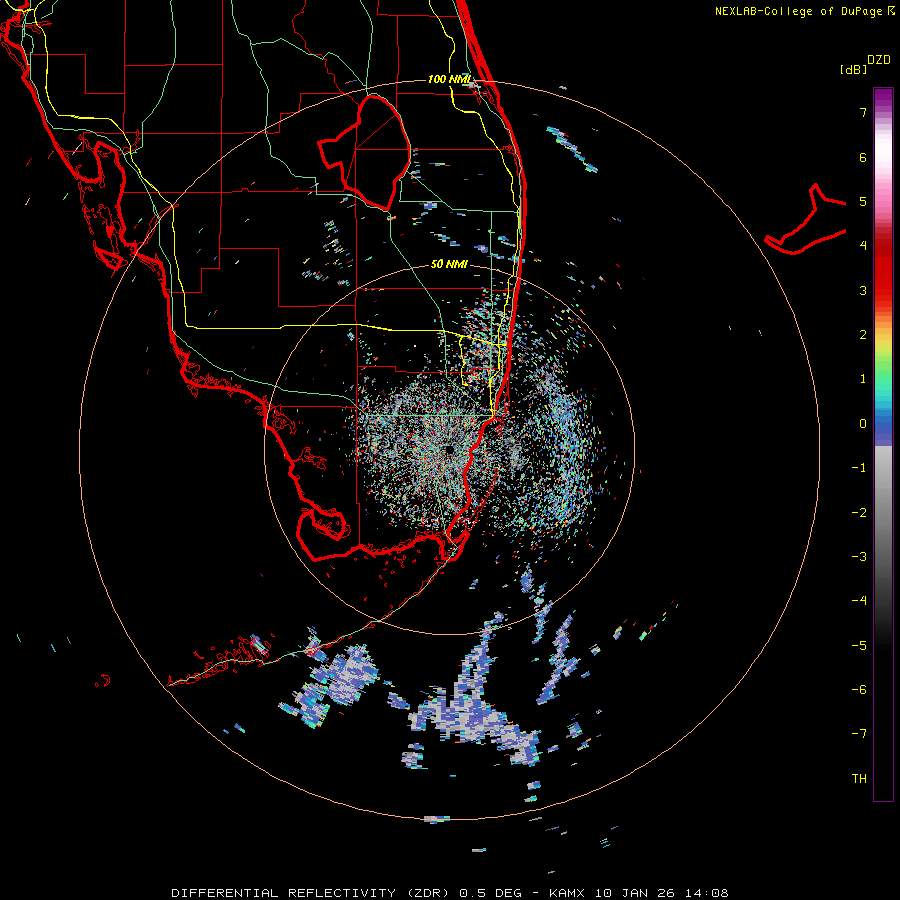
Task: Click the -7 value on color scale
Action: (859, 734)
